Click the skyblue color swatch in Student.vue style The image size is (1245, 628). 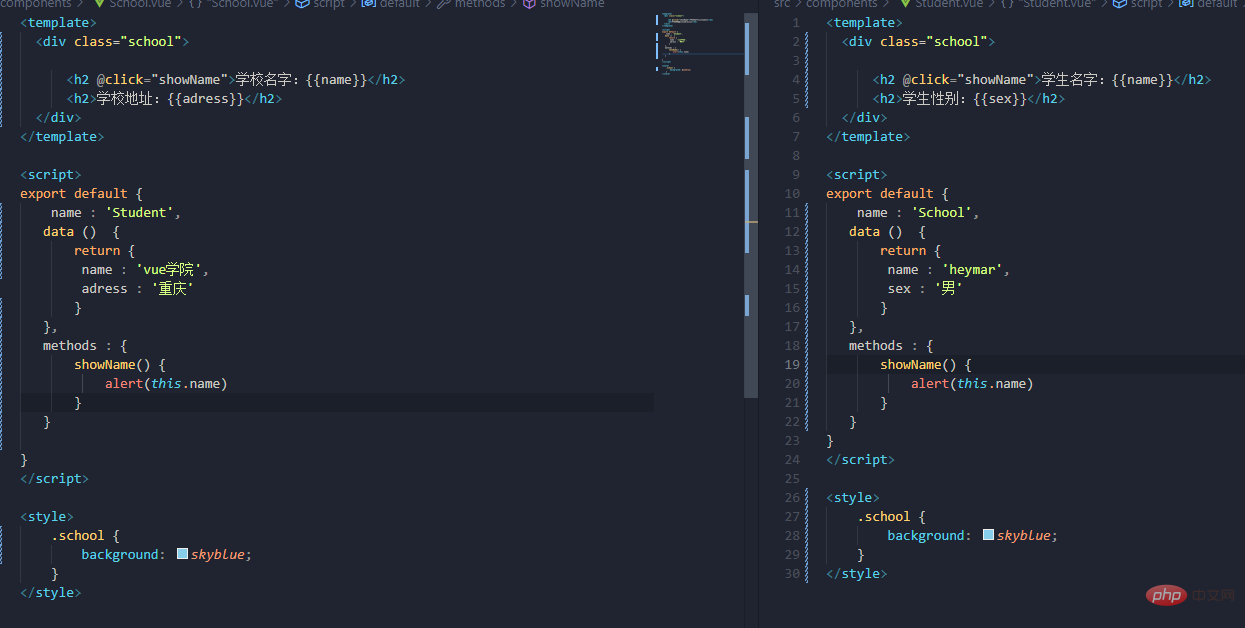(x=988, y=535)
